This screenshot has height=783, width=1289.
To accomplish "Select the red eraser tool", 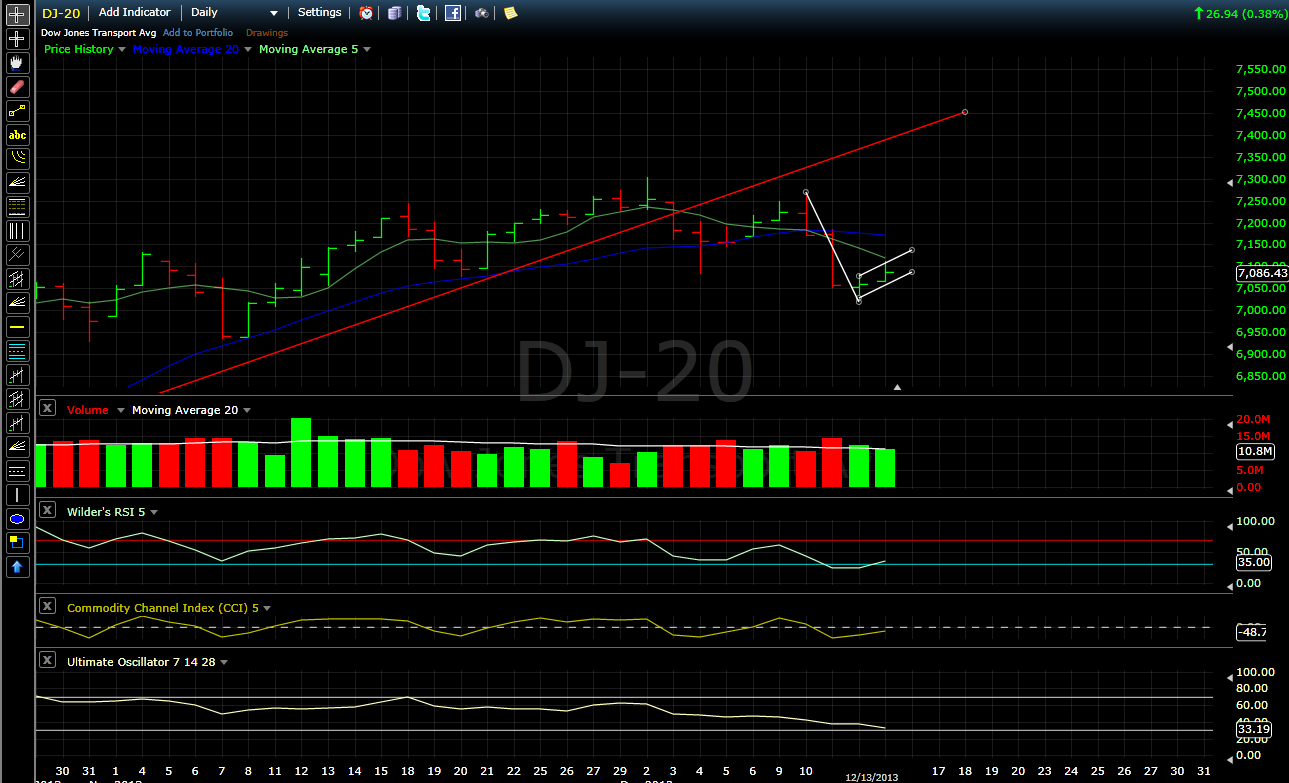I will pos(17,87).
